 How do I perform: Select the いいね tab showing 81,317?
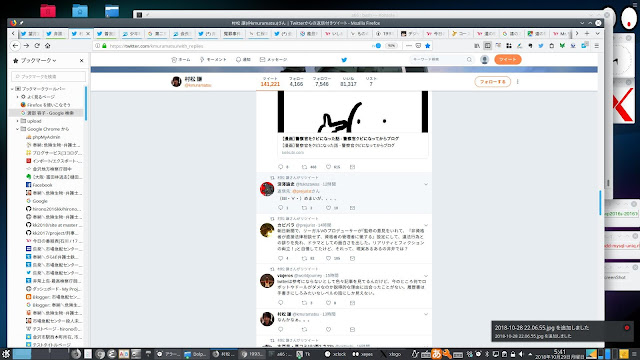[348, 81]
